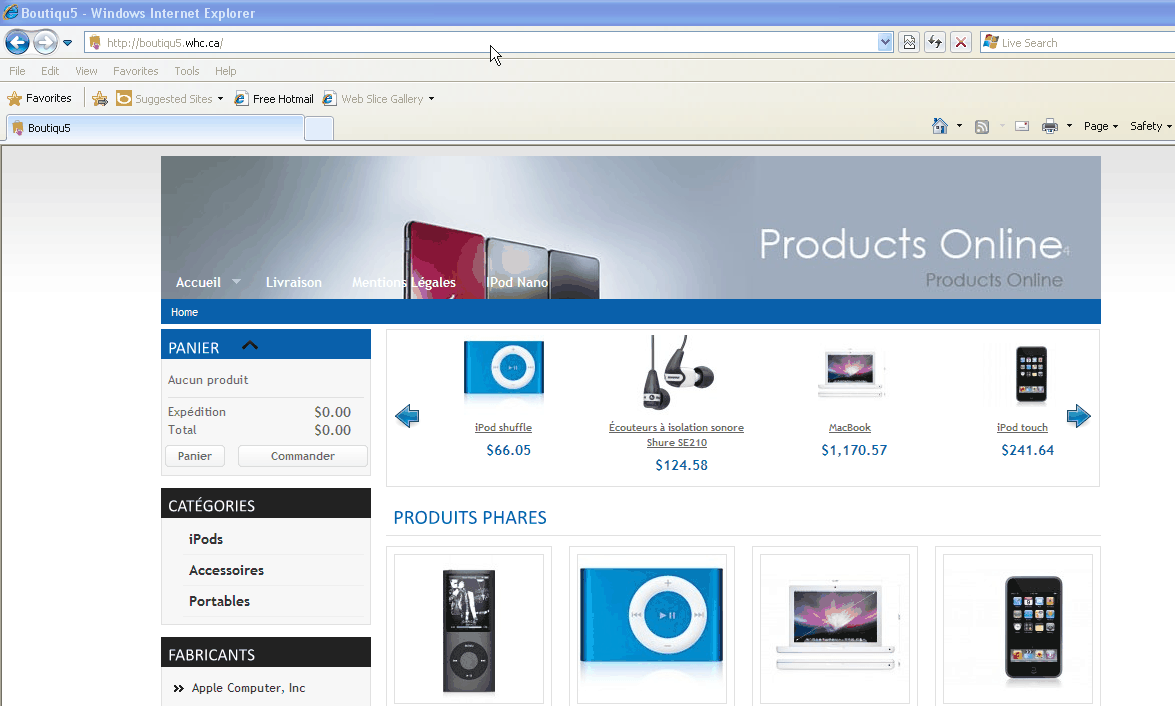
Task: Open the Tools menu
Action: coord(187,71)
